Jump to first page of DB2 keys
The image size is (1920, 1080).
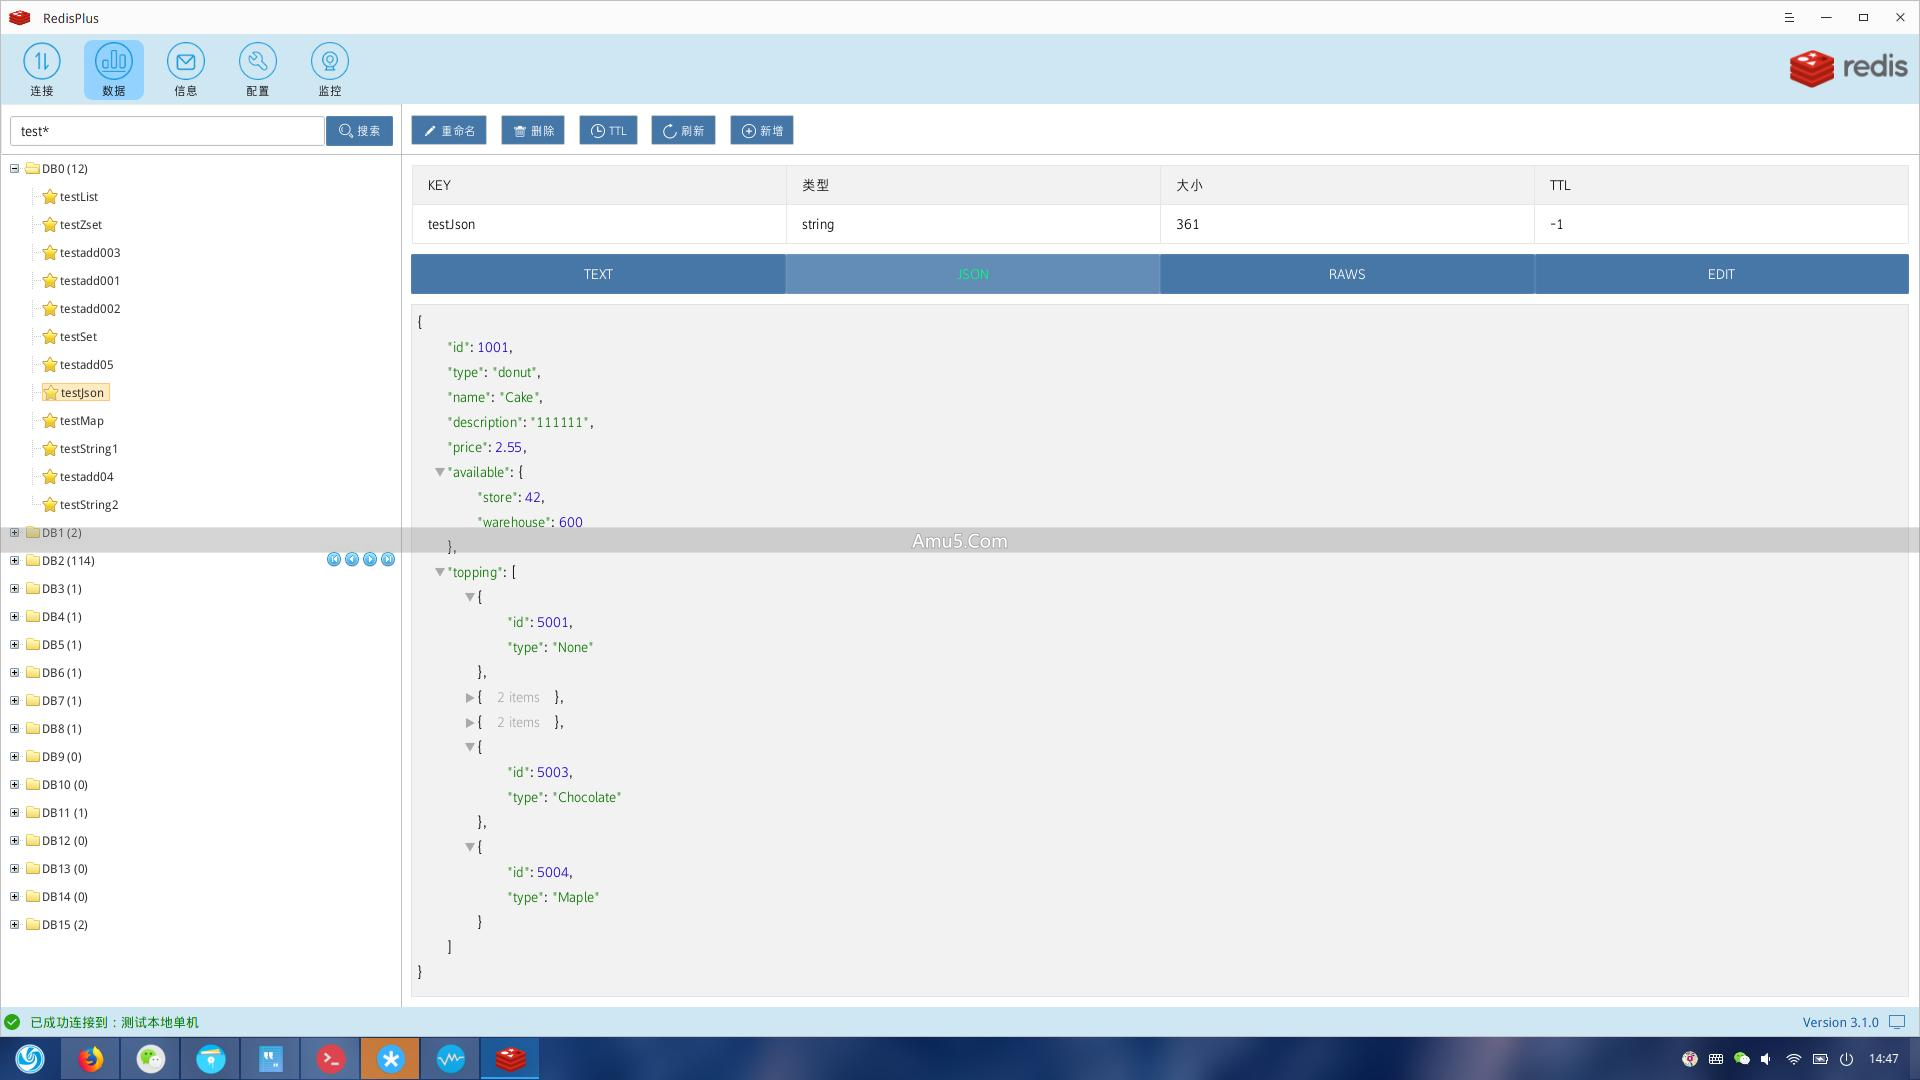(x=334, y=560)
